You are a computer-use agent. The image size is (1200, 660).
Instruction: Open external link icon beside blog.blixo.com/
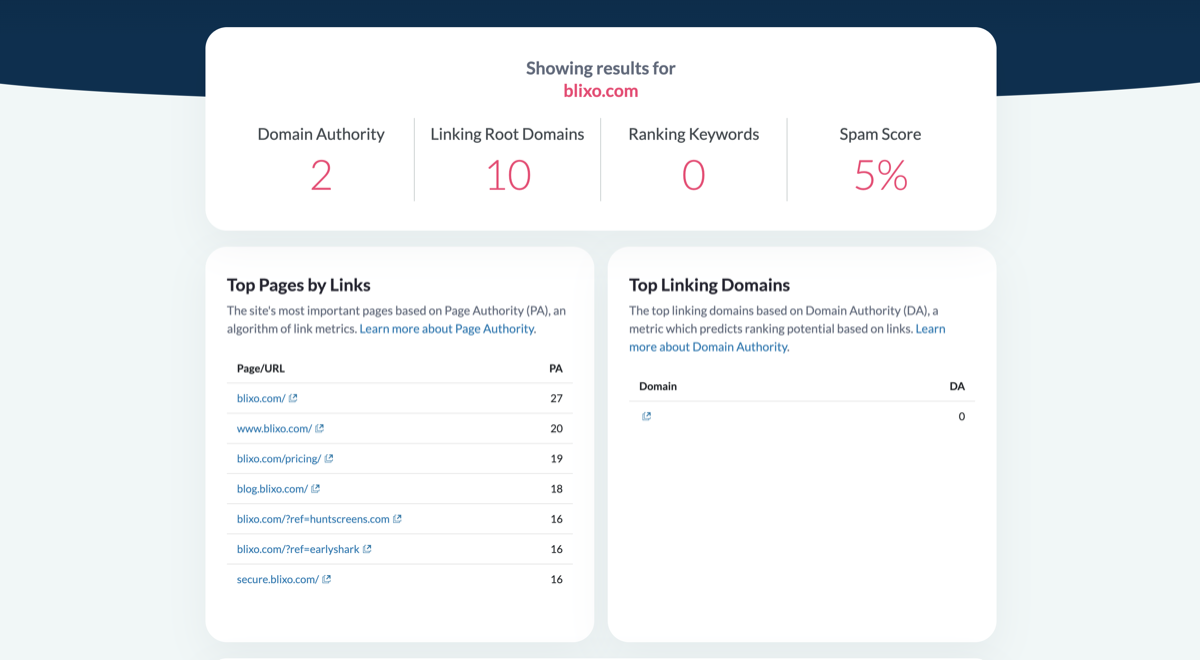coord(316,488)
